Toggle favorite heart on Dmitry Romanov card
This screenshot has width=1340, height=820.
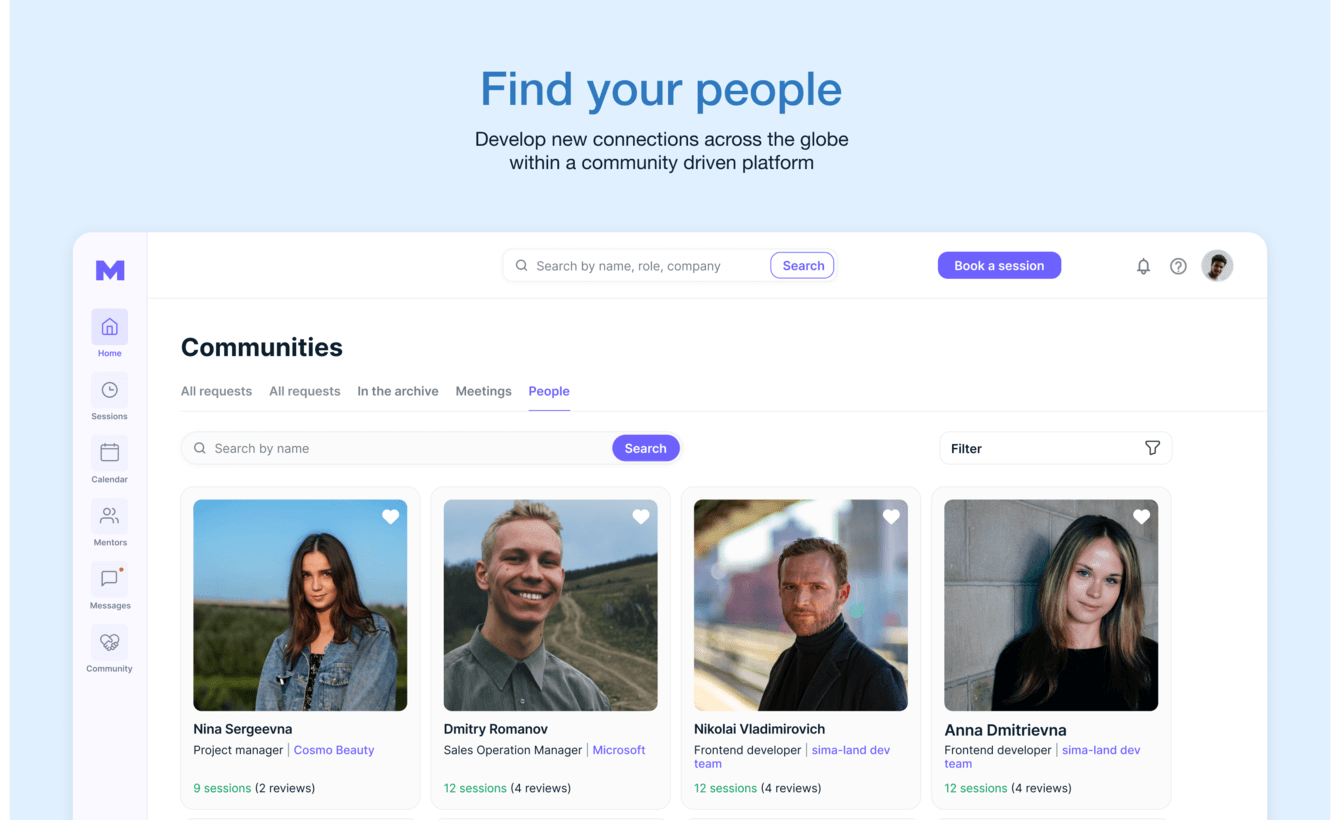coord(641,517)
